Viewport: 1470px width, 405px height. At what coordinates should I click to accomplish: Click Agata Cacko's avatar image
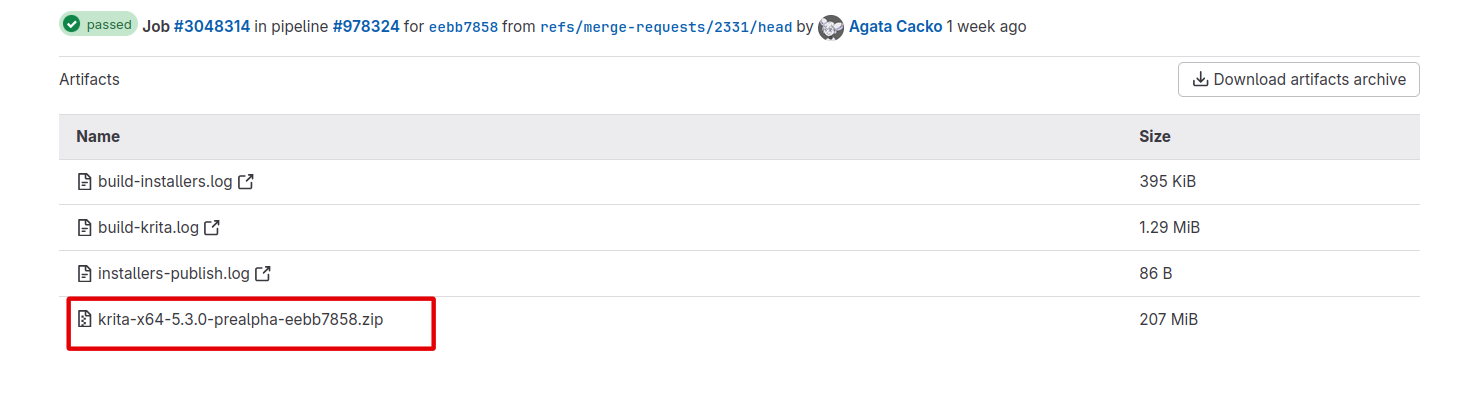point(830,27)
